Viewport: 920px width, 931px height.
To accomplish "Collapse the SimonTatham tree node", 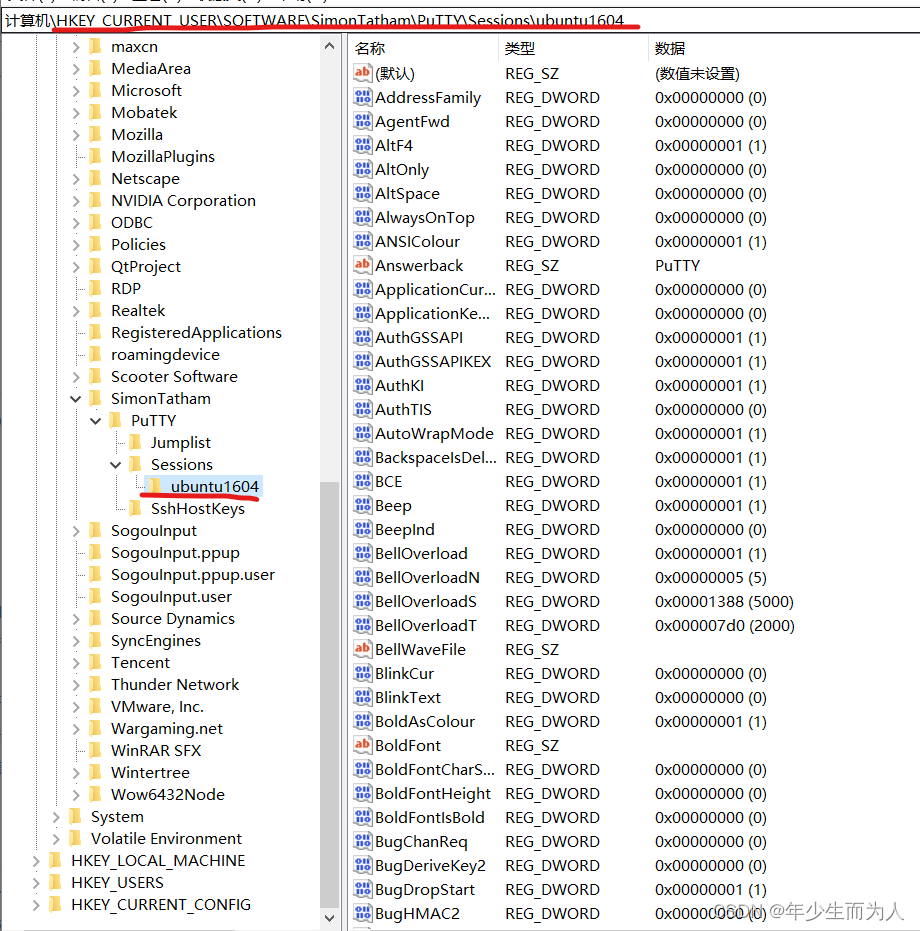I will pos(75,398).
